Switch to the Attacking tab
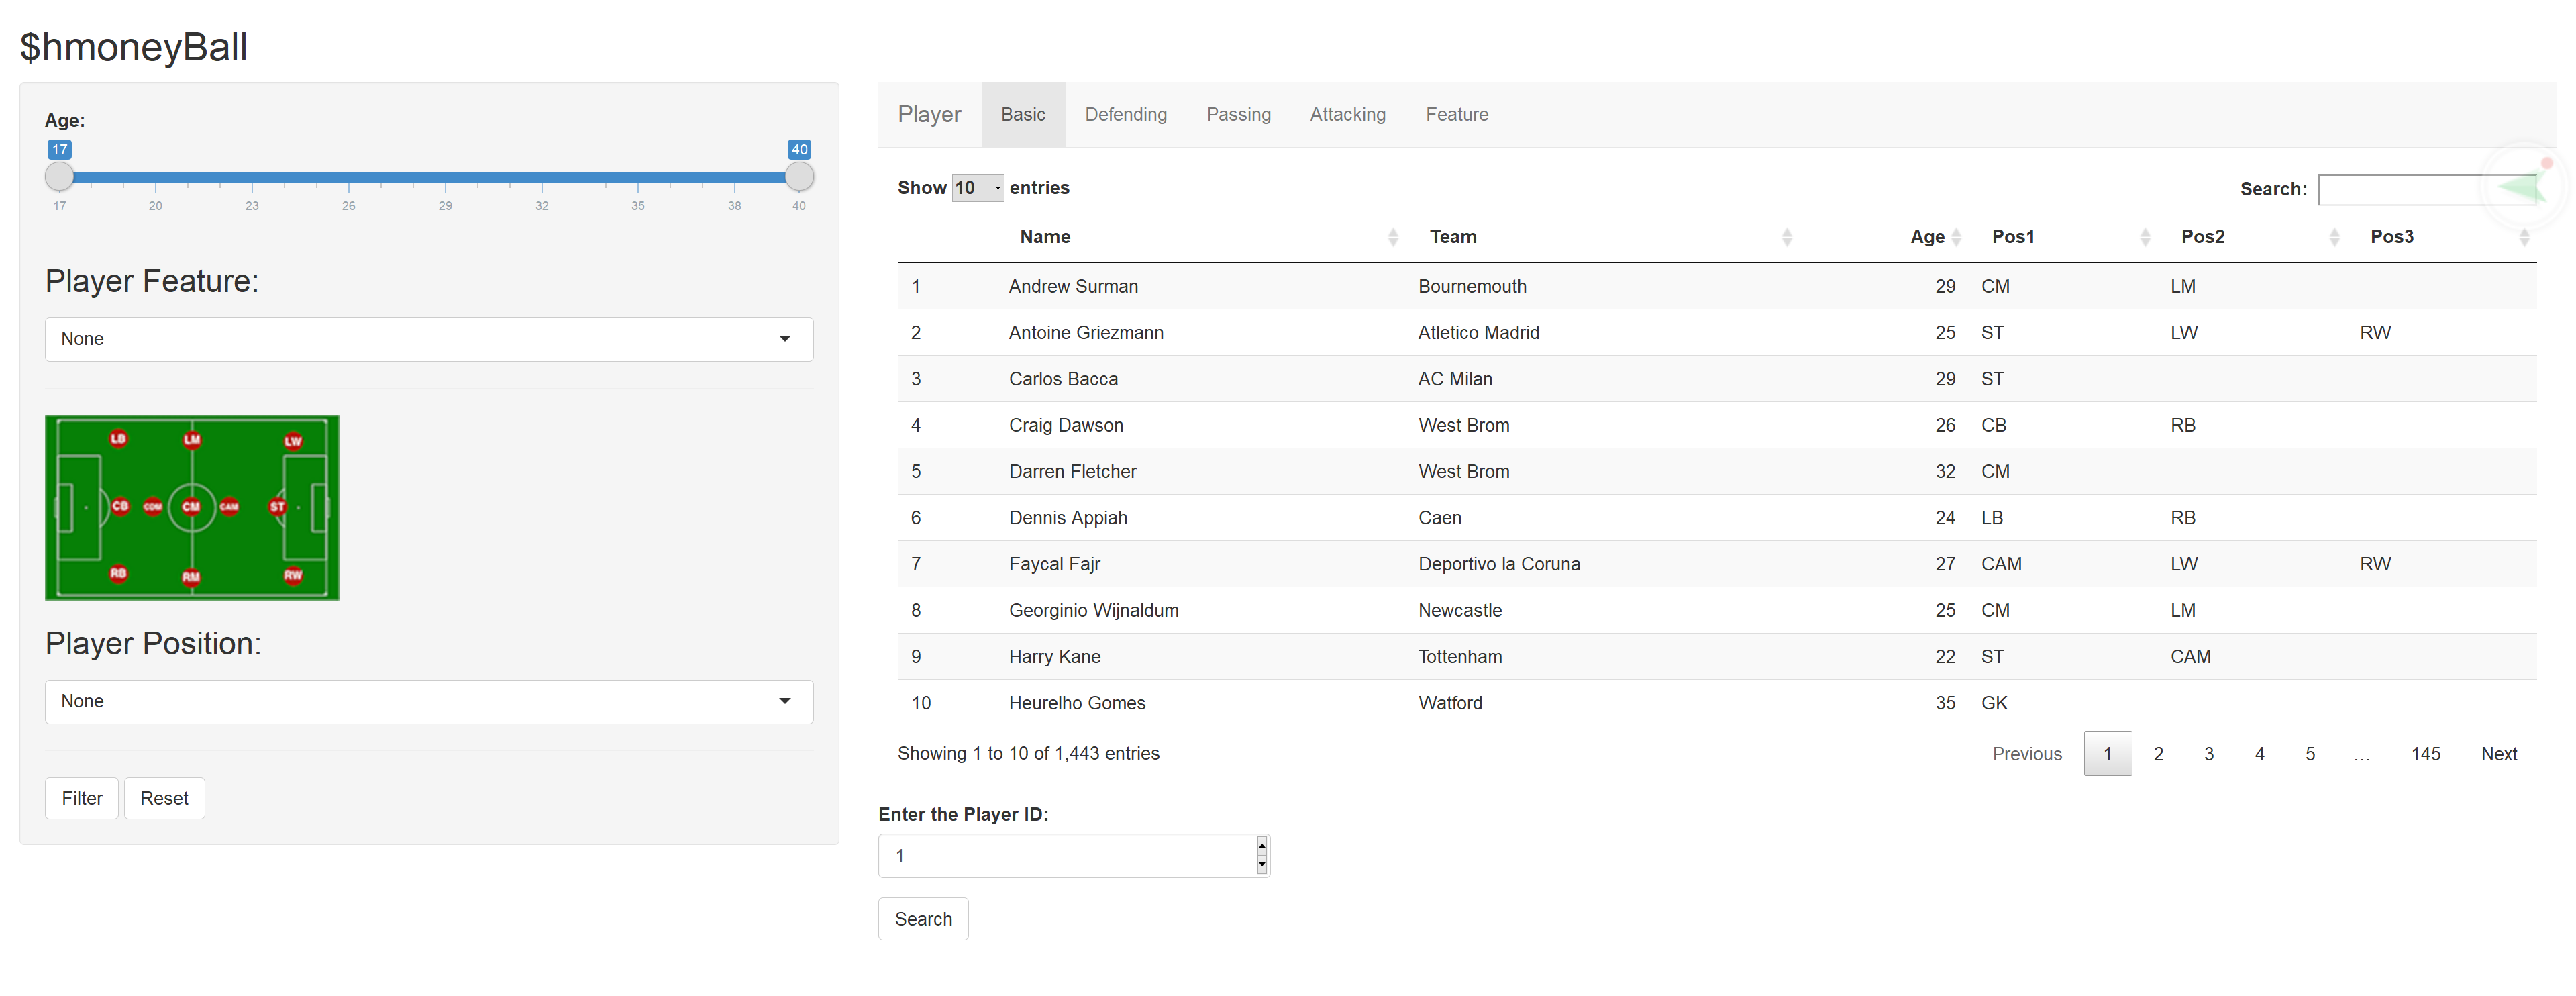Viewport: 2576px width, 996px height. (x=1347, y=115)
